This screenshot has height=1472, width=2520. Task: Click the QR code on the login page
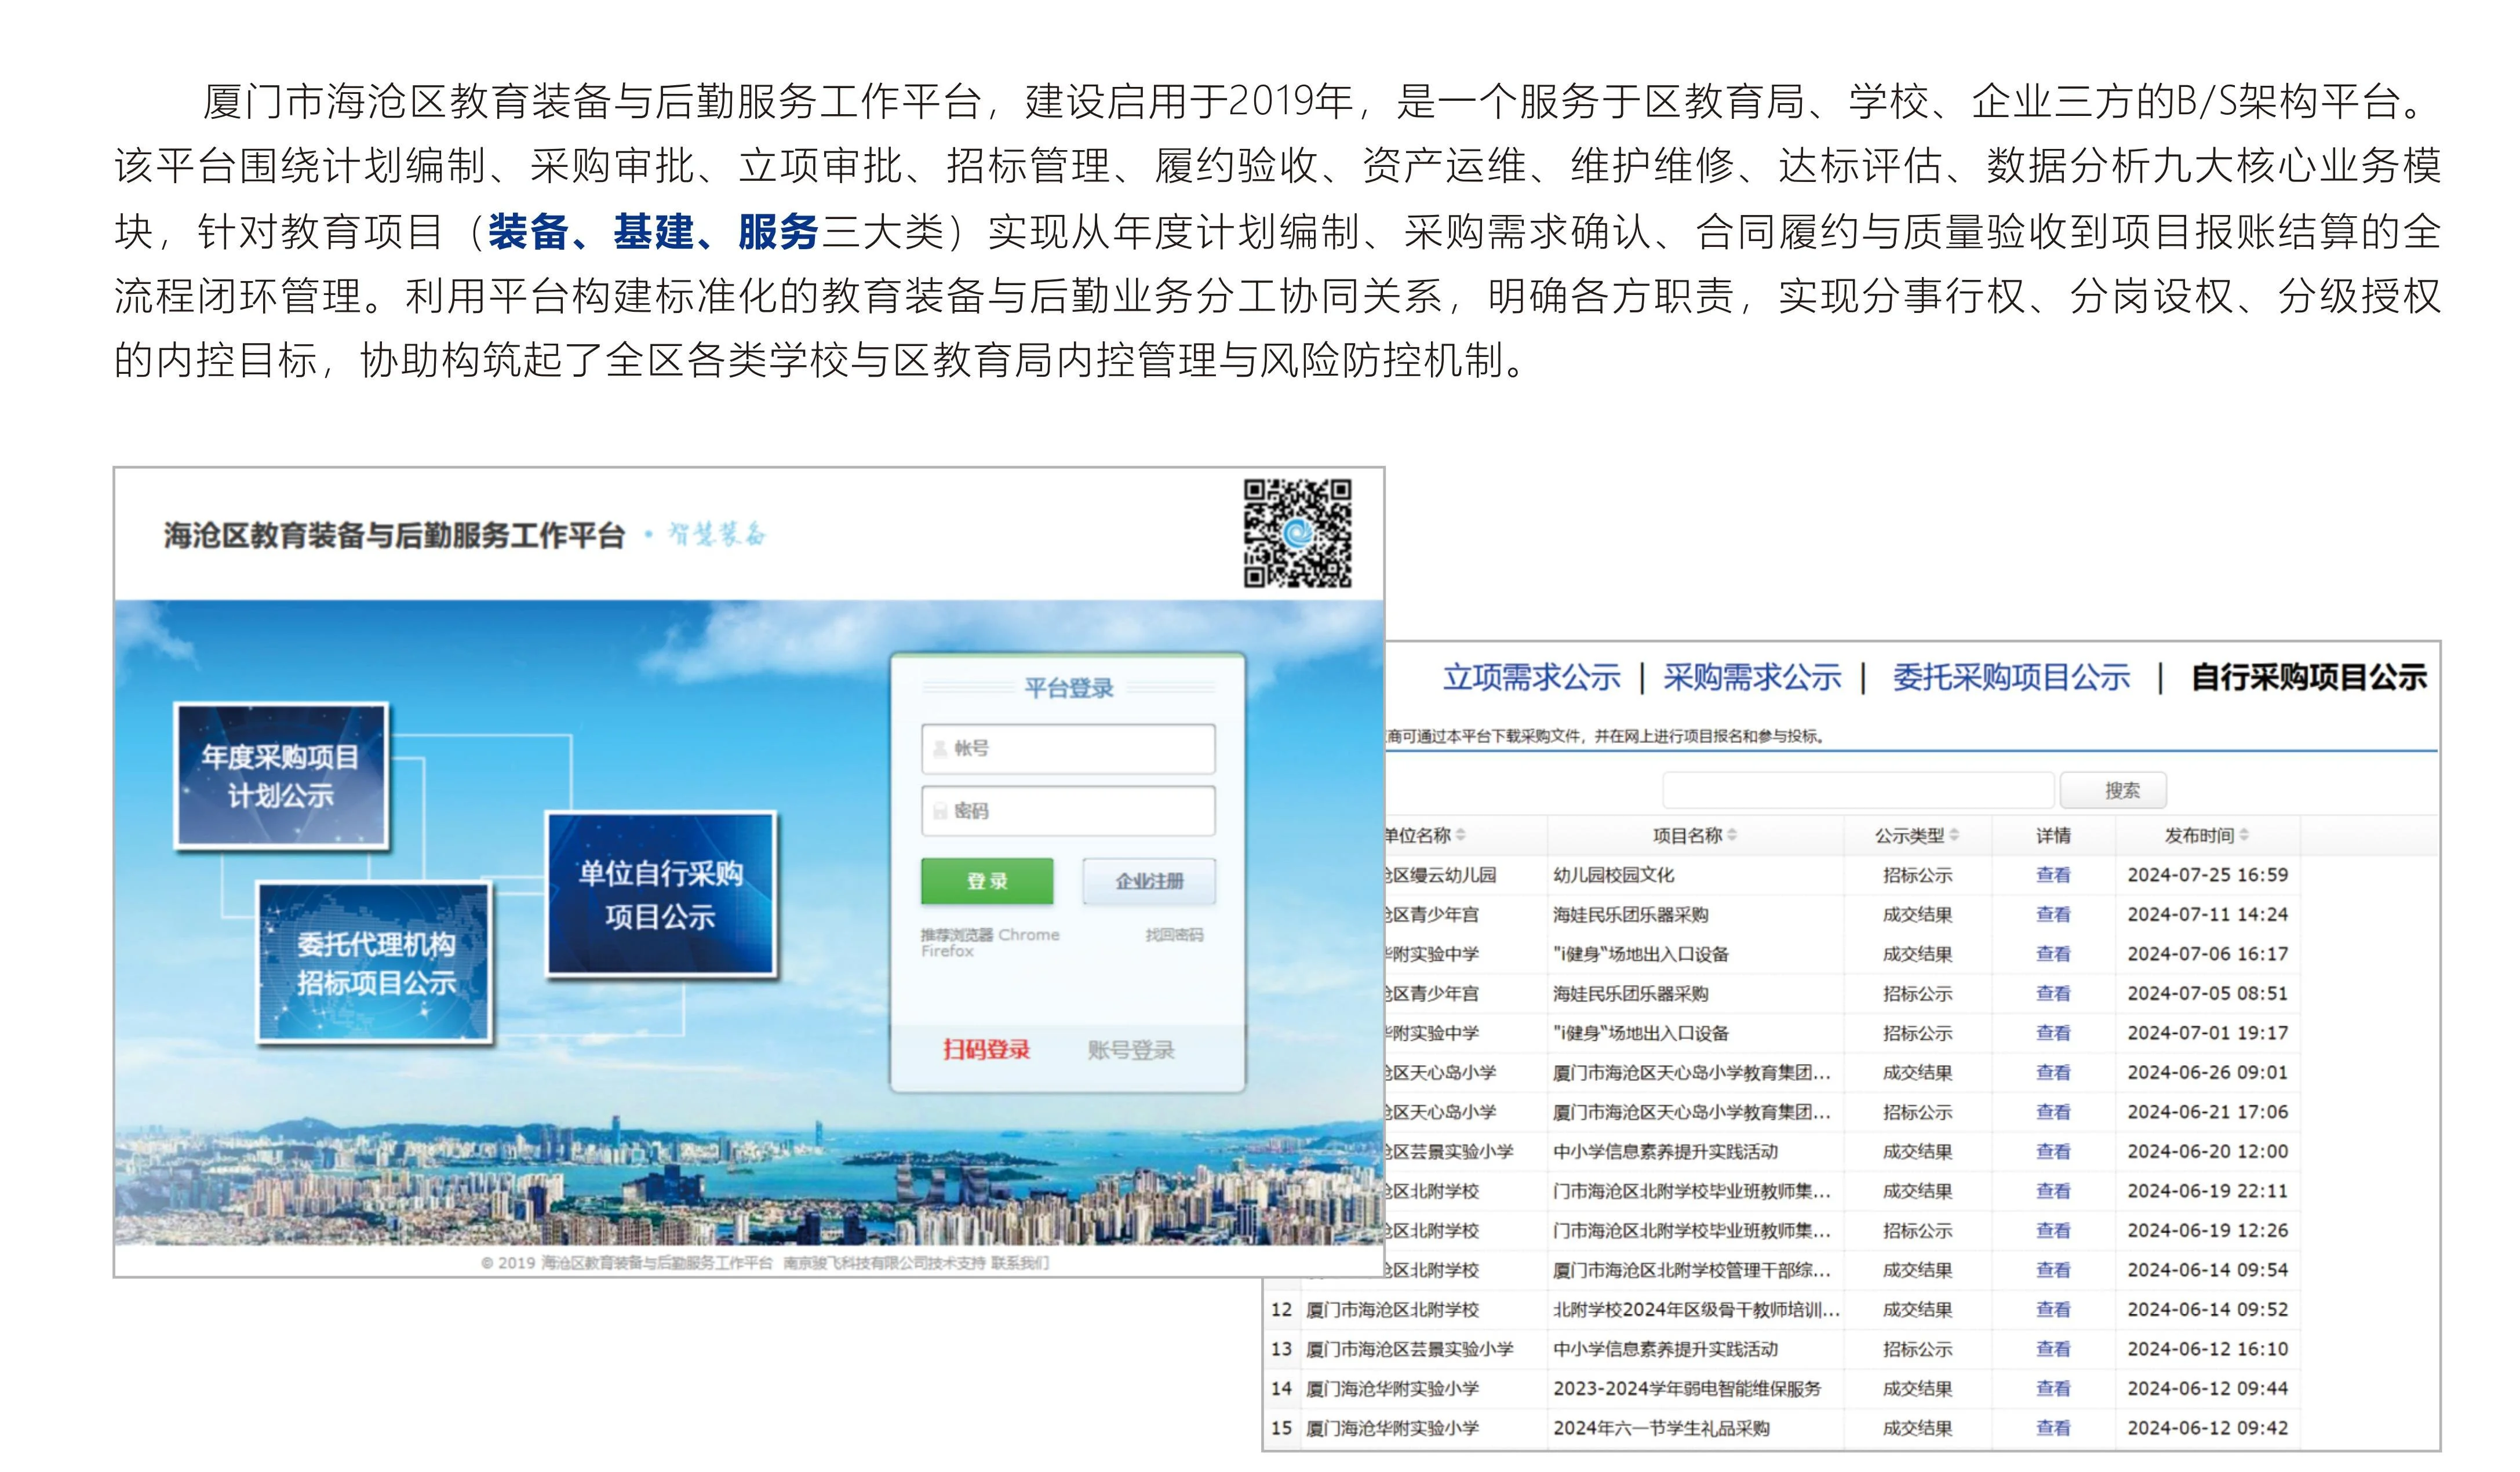[1297, 533]
